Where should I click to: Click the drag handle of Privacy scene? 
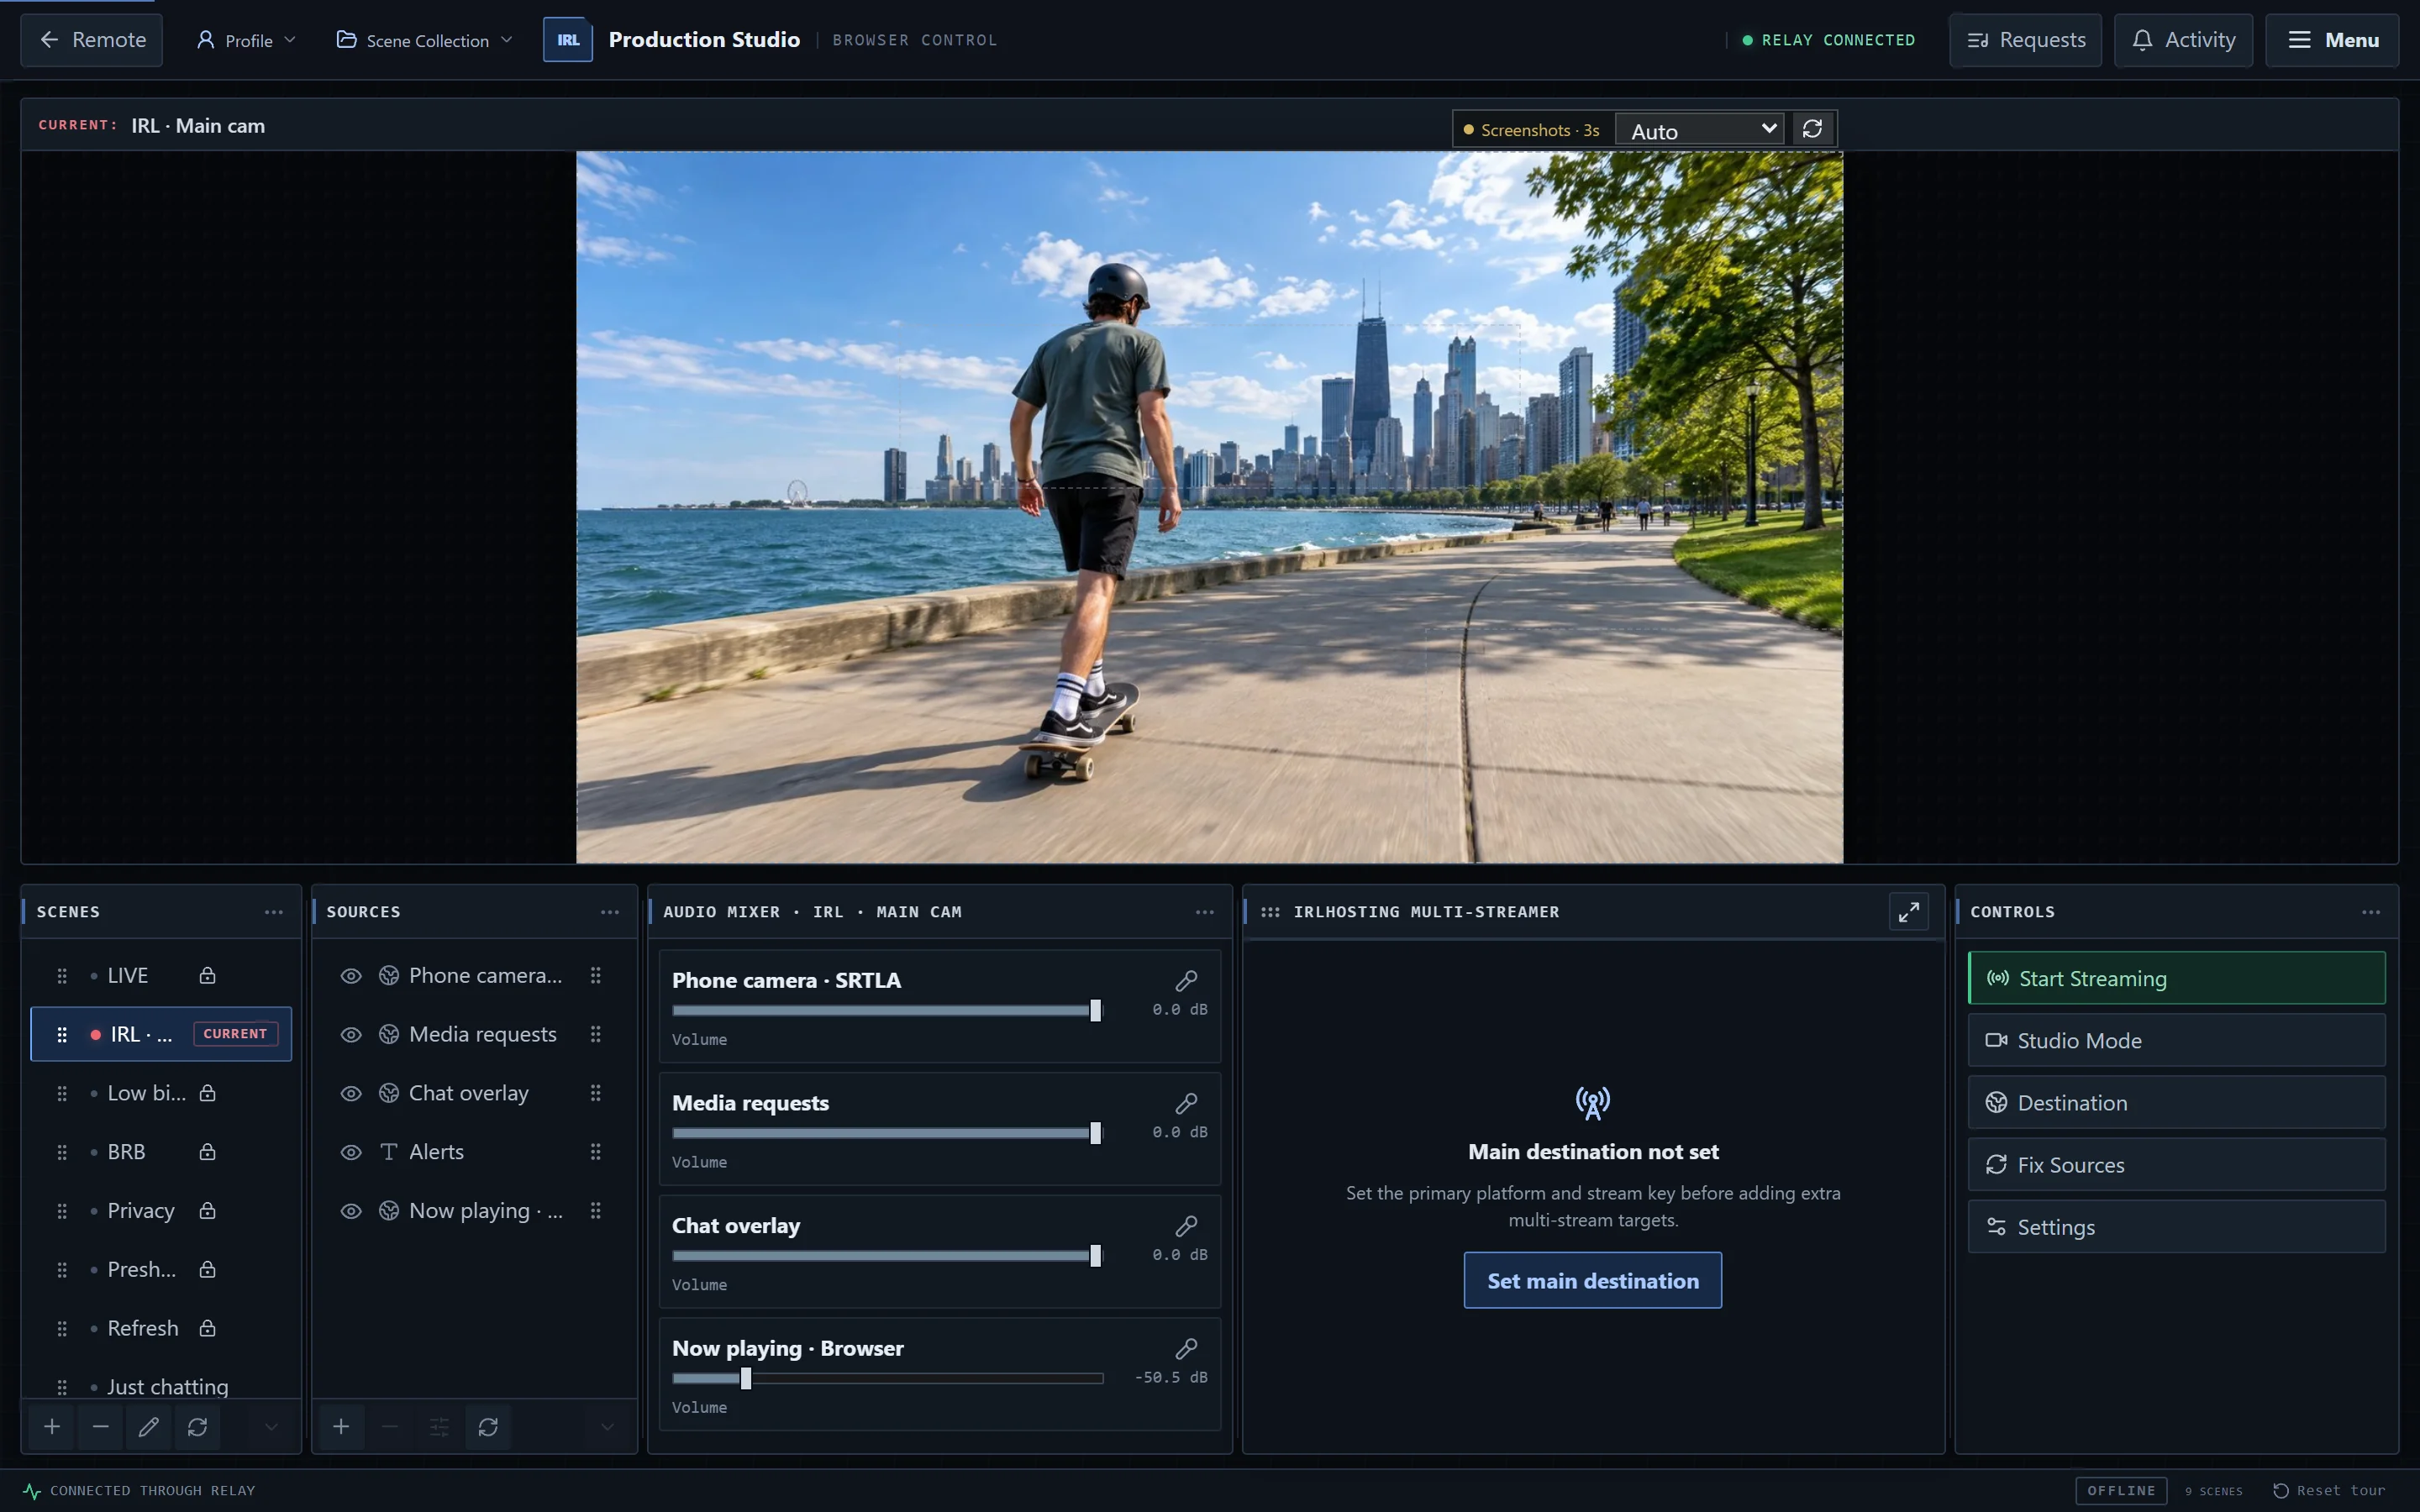pyautogui.click(x=62, y=1210)
